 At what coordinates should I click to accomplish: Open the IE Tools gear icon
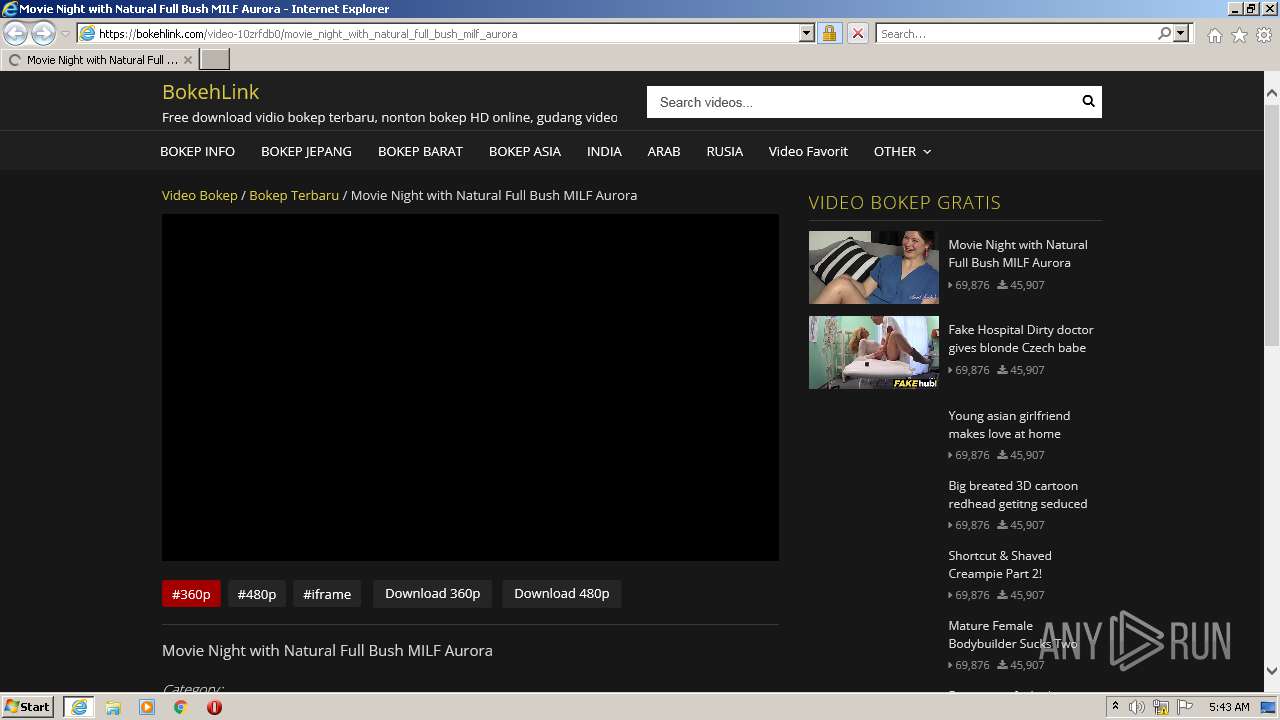[x=1264, y=35]
